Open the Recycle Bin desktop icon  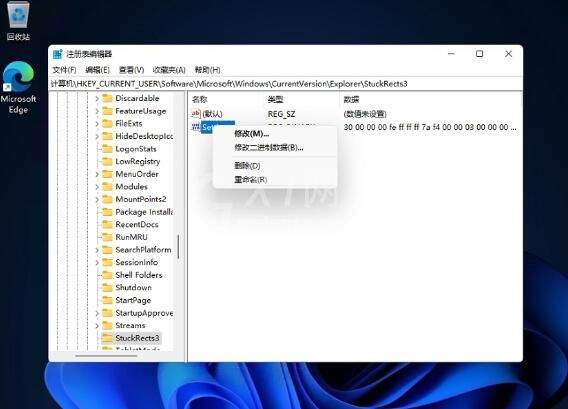[x=18, y=20]
